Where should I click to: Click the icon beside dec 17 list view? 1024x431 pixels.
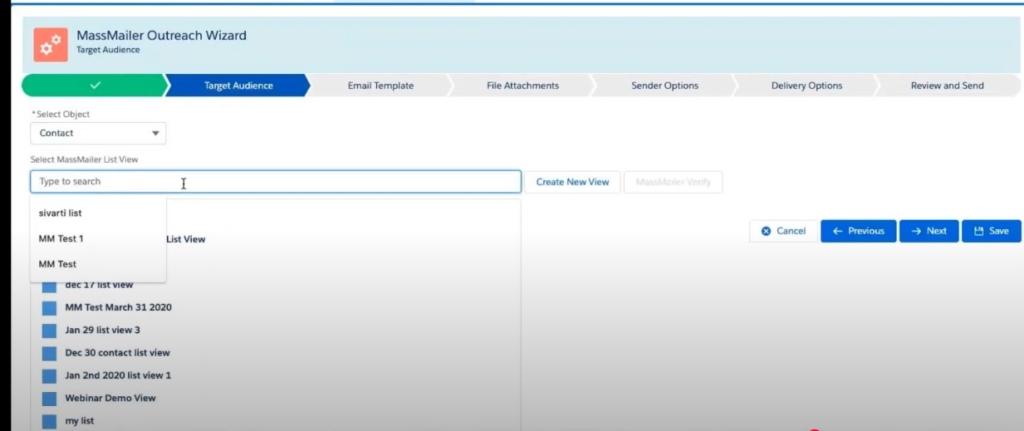click(50, 286)
